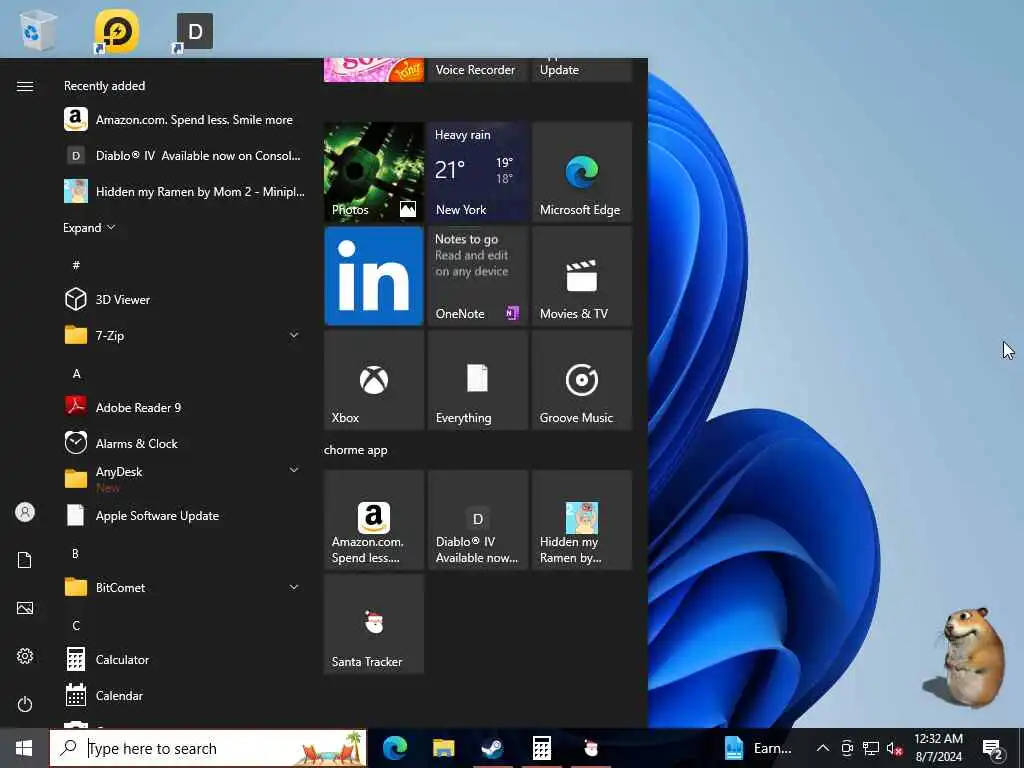Image resolution: width=1024 pixels, height=768 pixels.
Task: Open the Movies & TV tile
Action: (x=582, y=276)
